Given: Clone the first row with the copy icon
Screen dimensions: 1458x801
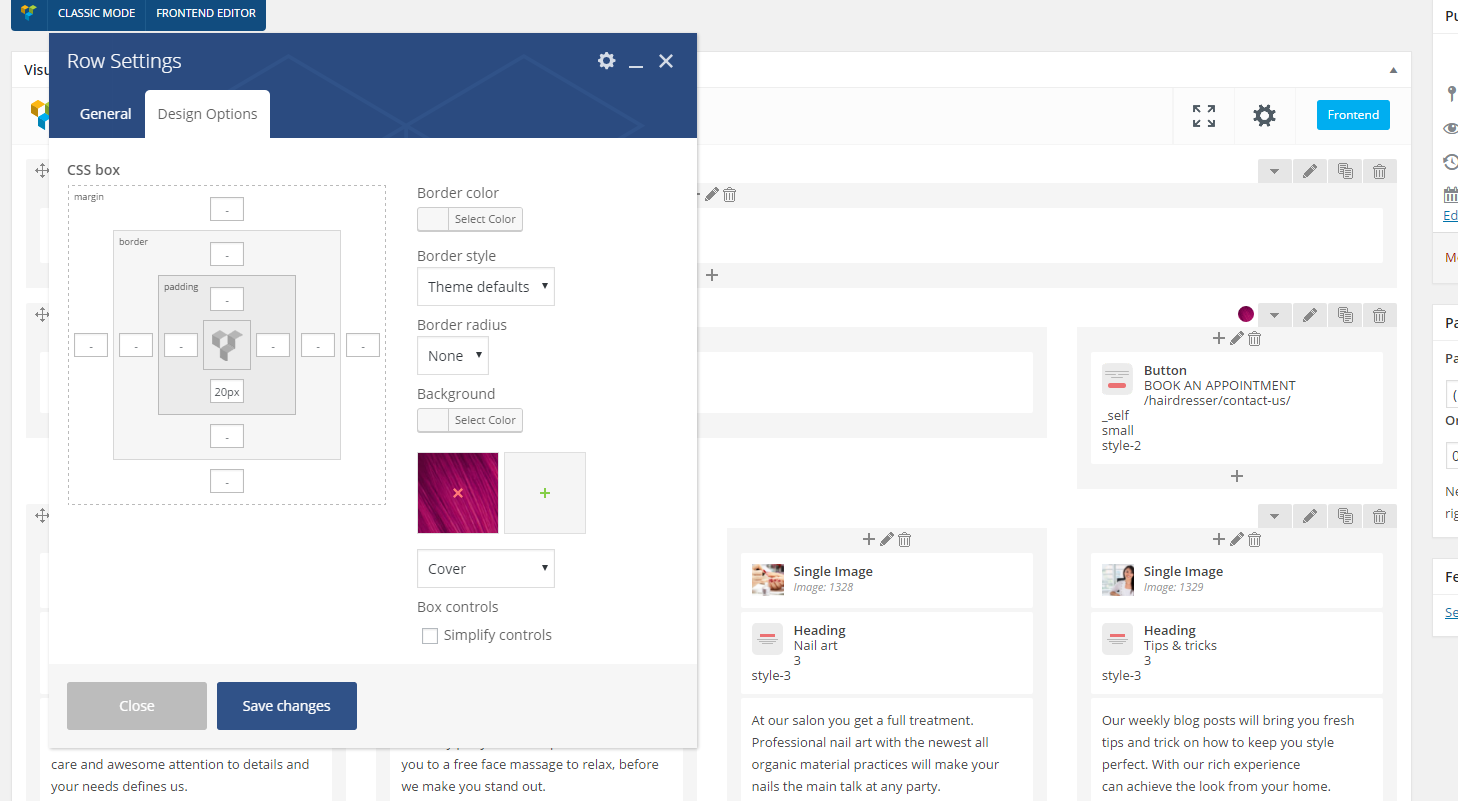Looking at the screenshot, I should click(1345, 171).
